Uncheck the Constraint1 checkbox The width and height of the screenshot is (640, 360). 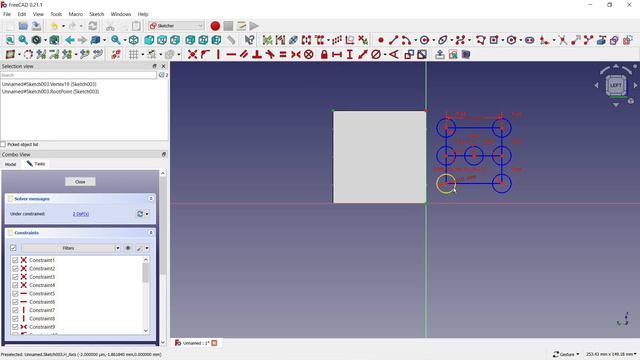pyautogui.click(x=15, y=260)
